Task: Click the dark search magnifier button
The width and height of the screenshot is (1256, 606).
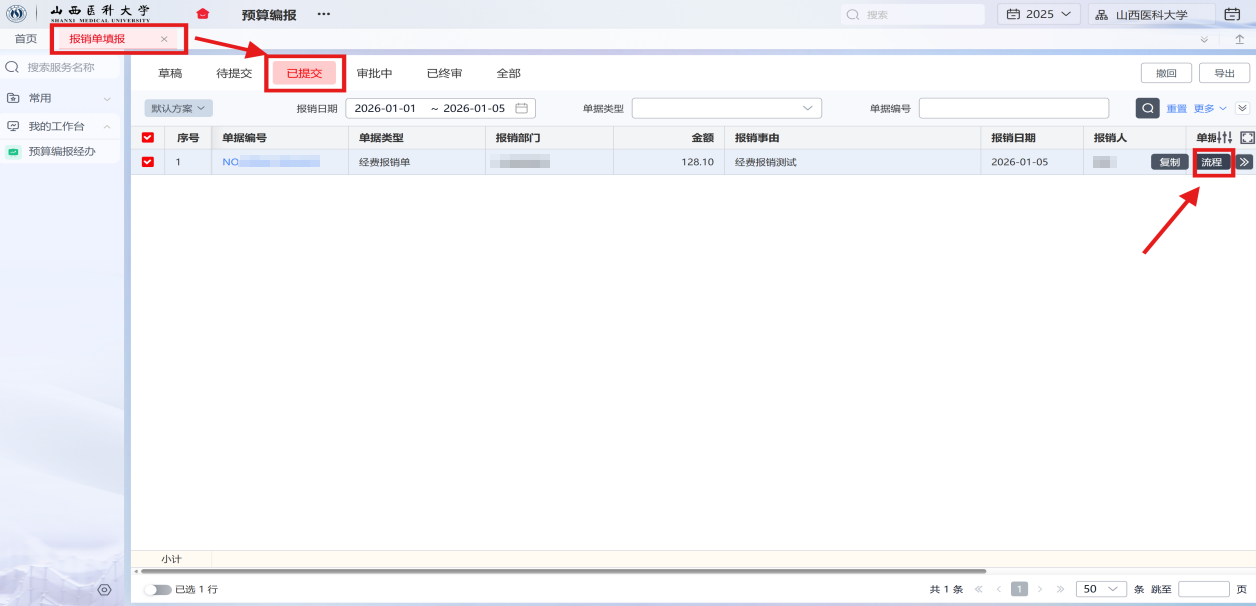Action: (1147, 108)
